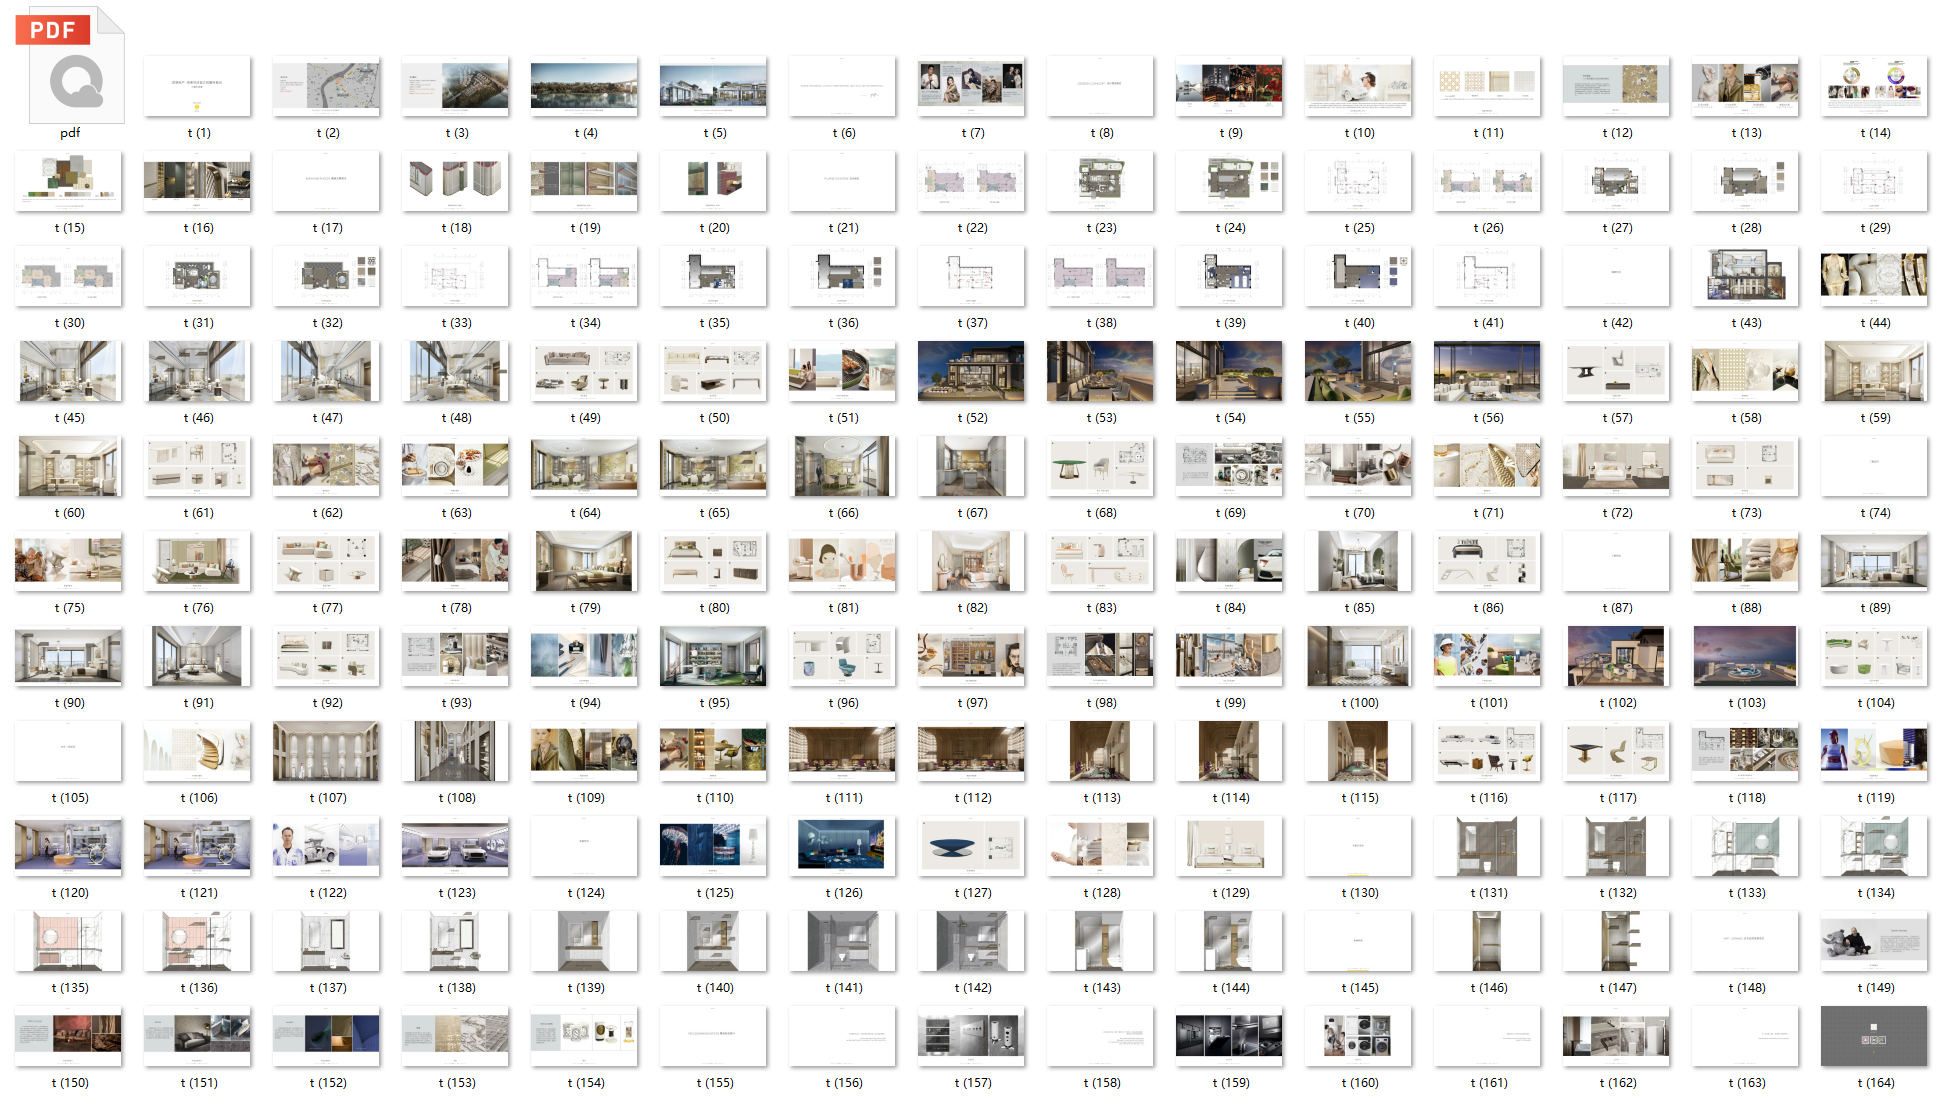Select thumbnail t (149)

[x=1874, y=941]
